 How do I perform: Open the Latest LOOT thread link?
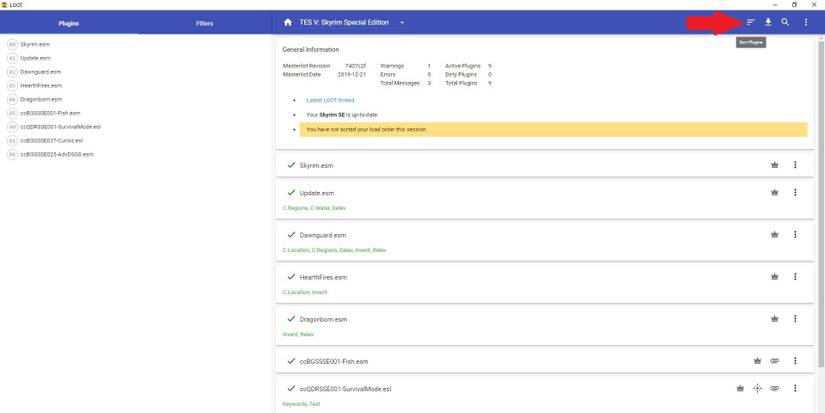pyautogui.click(x=330, y=100)
